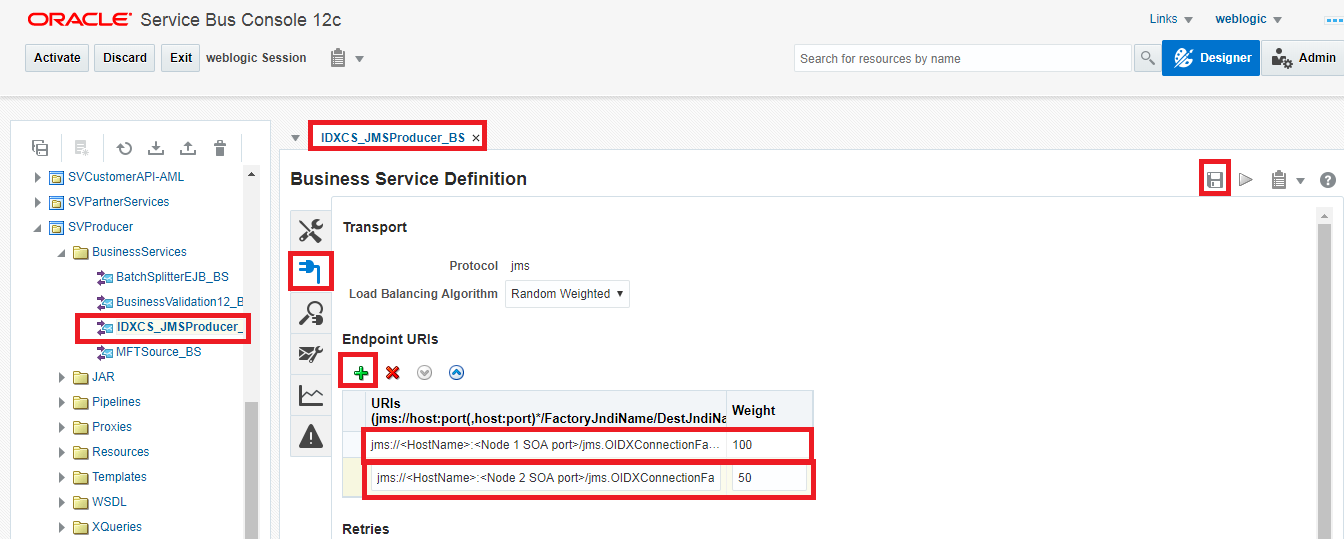Click the refresh tree icon
The image size is (1344, 539).
(x=124, y=148)
